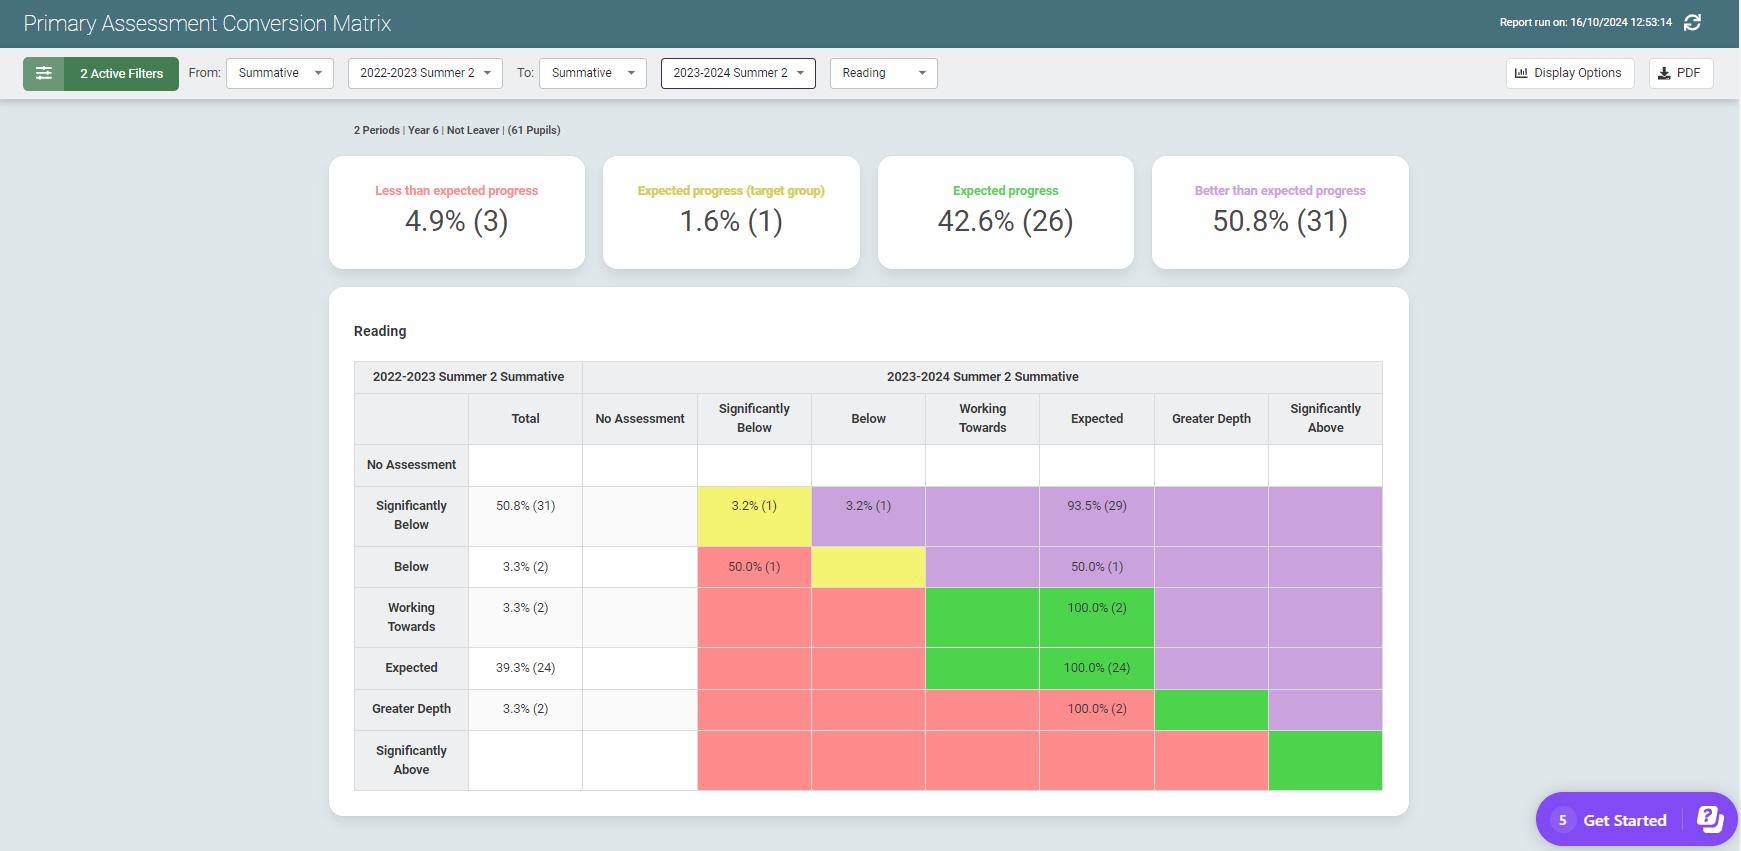Open the 2022-2023 Summer 2 period dropdown
The width and height of the screenshot is (1741, 851).
click(x=425, y=73)
